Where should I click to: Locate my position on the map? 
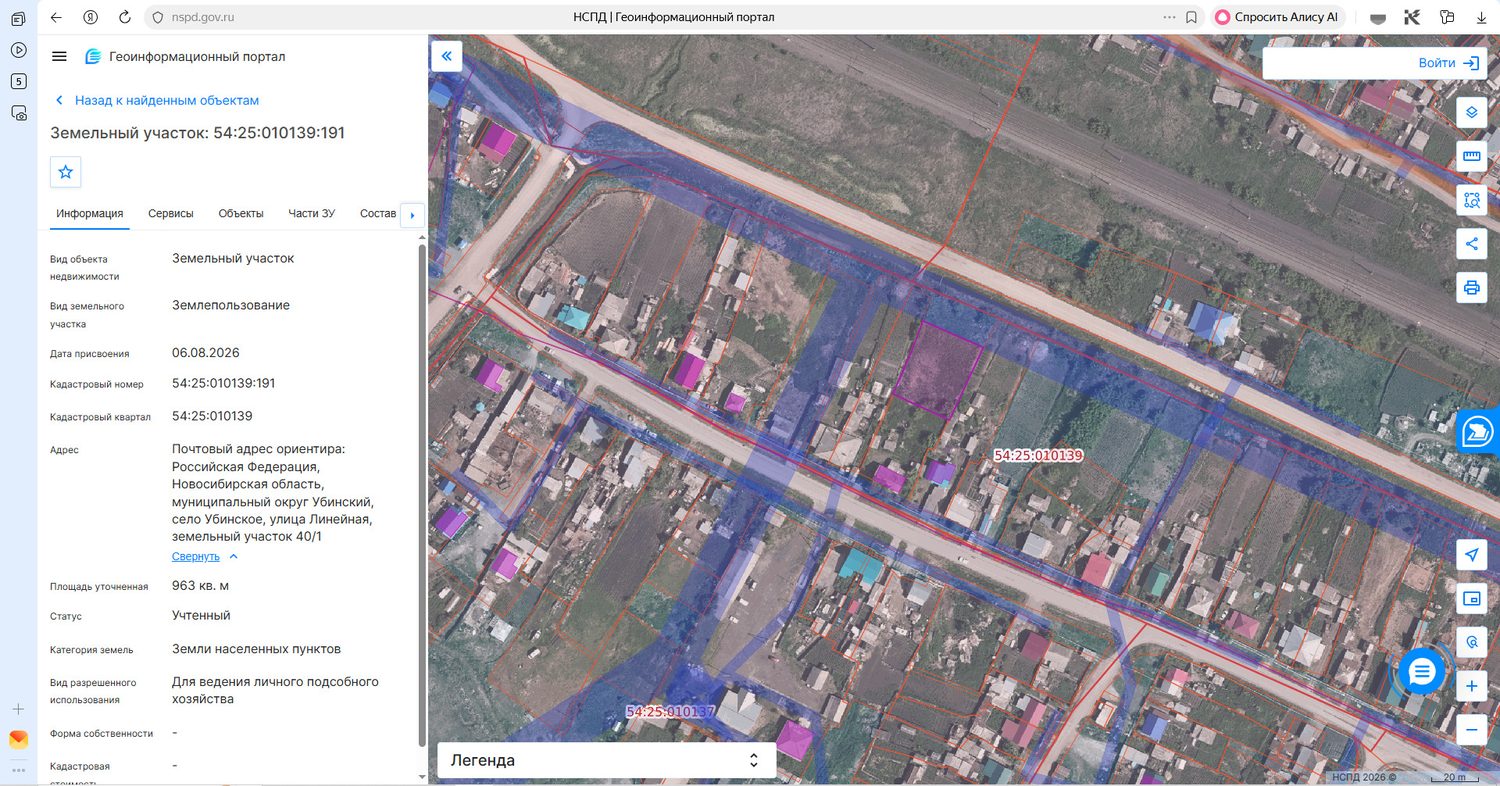(x=1471, y=555)
